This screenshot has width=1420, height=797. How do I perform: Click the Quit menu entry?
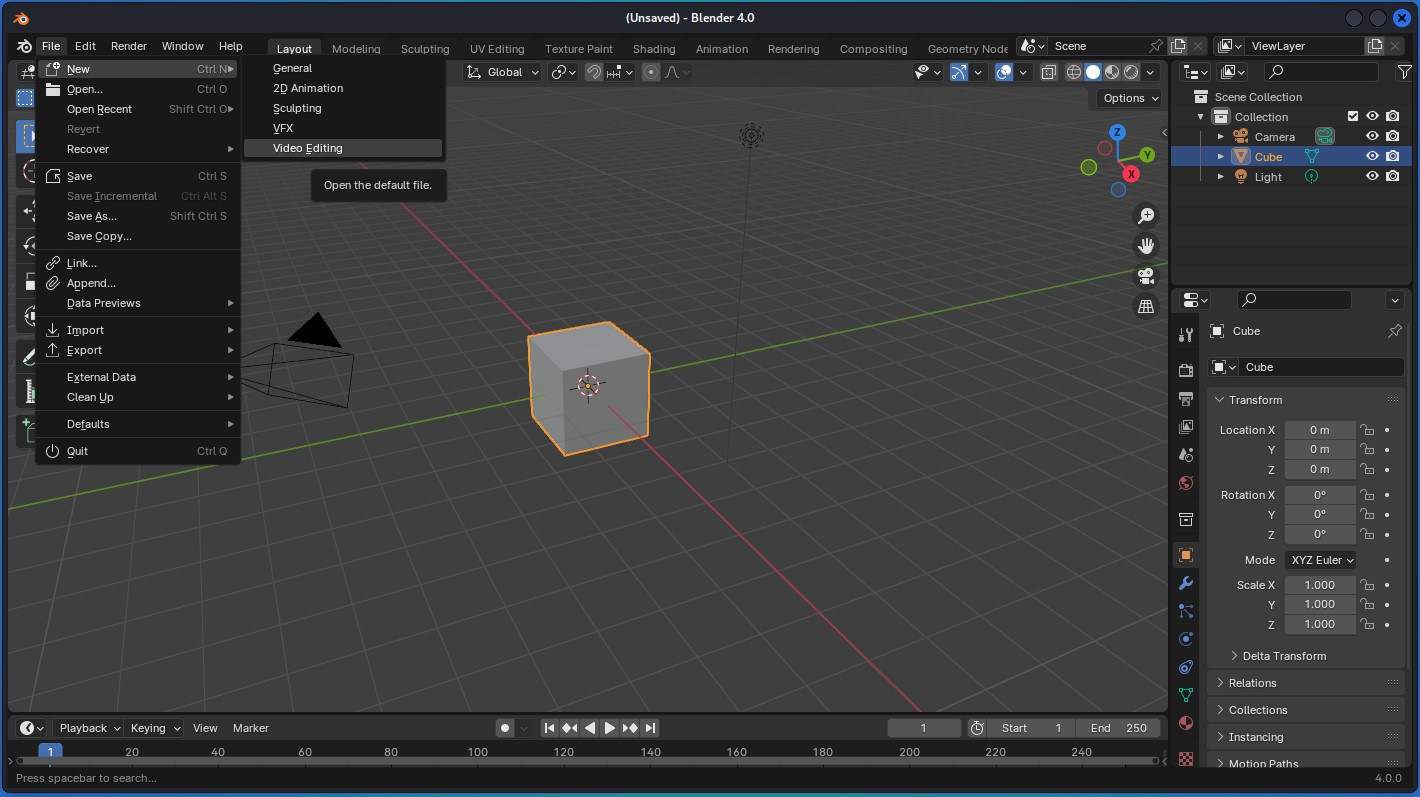138,451
